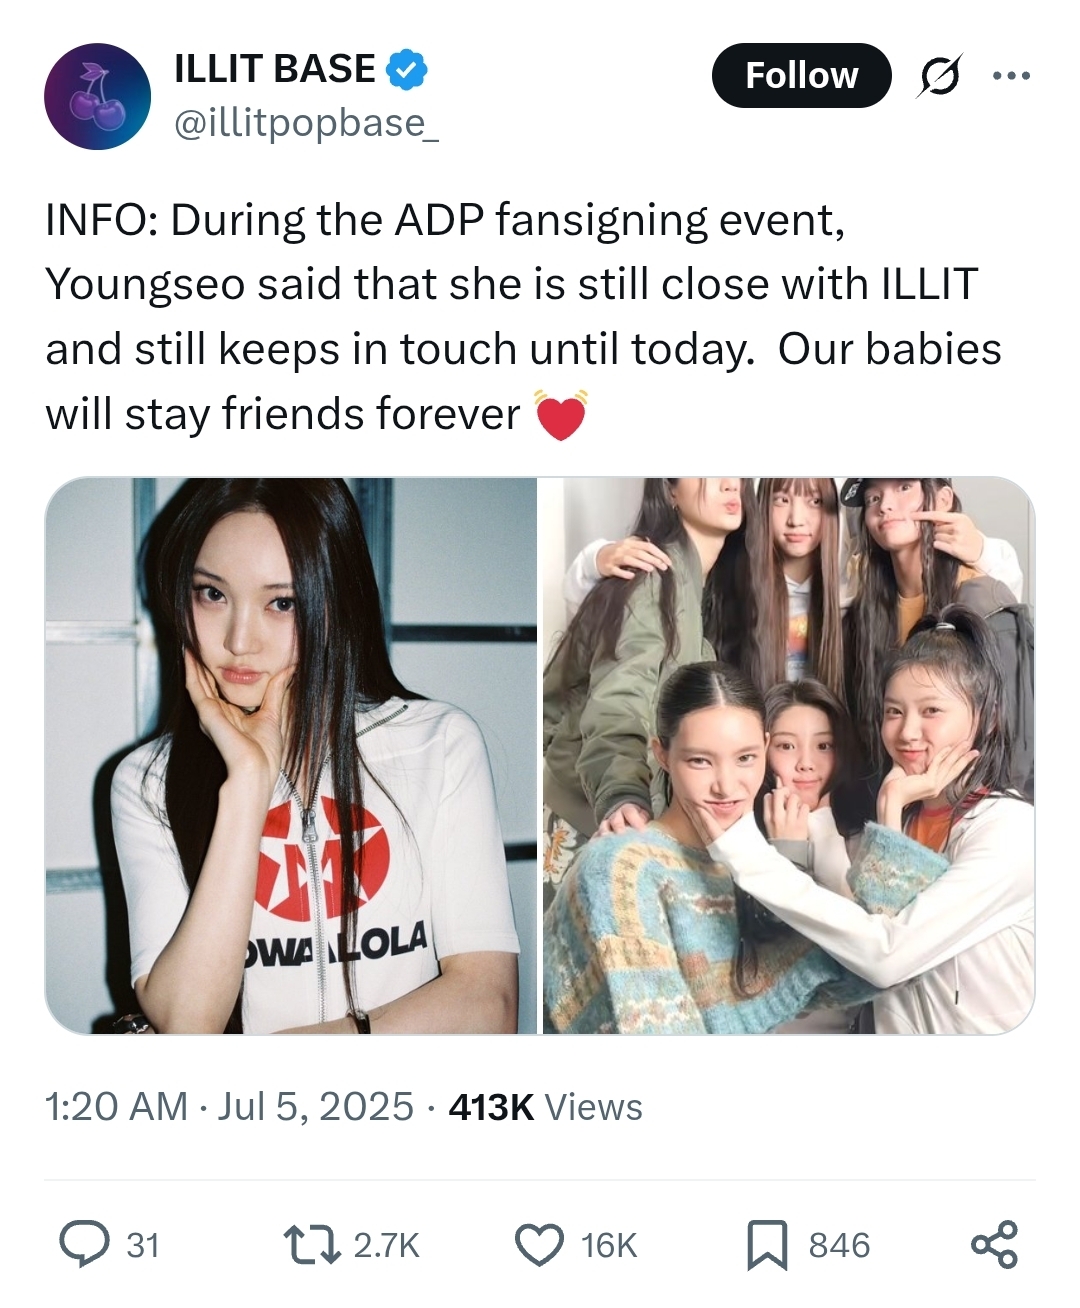Viewport: 1080px width, 1308px height.
Task: Tap the Grok slashed-circle icon
Action: point(940,76)
